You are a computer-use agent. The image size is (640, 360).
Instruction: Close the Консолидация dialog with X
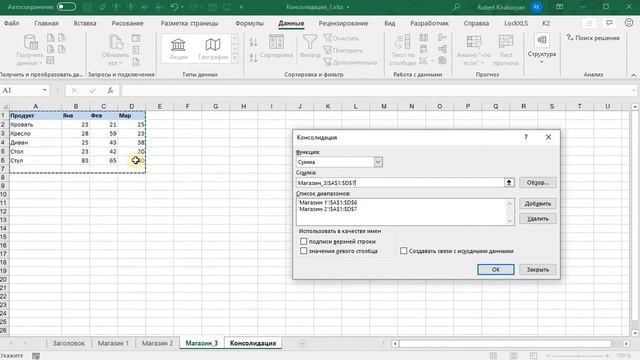[x=548, y=137]
